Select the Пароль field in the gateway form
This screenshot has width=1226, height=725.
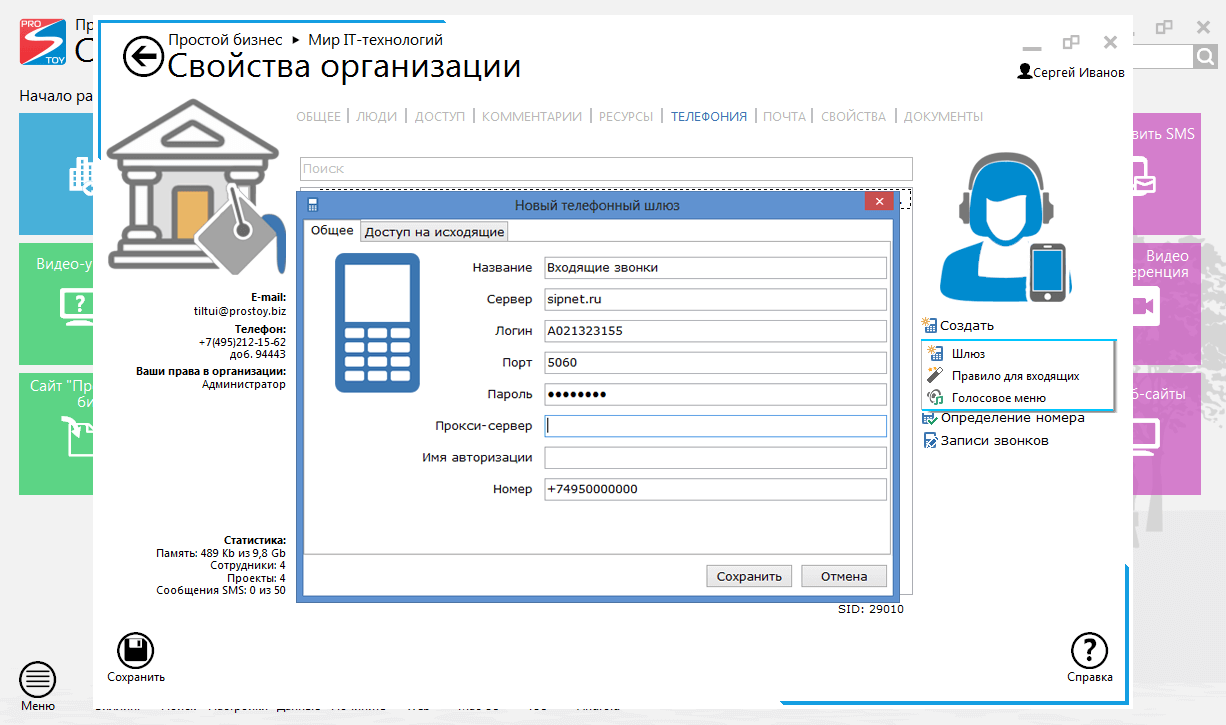tap(713, 393)
